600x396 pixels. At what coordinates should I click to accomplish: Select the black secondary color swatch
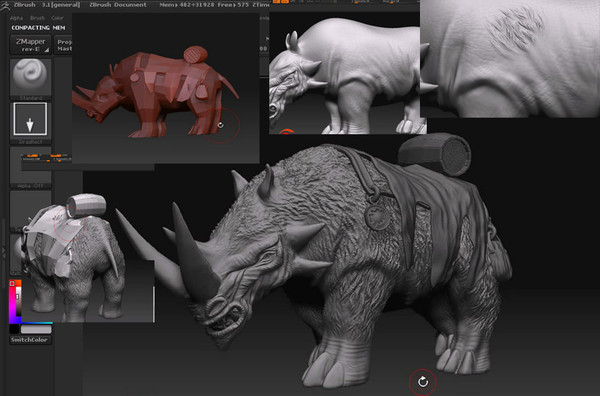pos(14,329)
